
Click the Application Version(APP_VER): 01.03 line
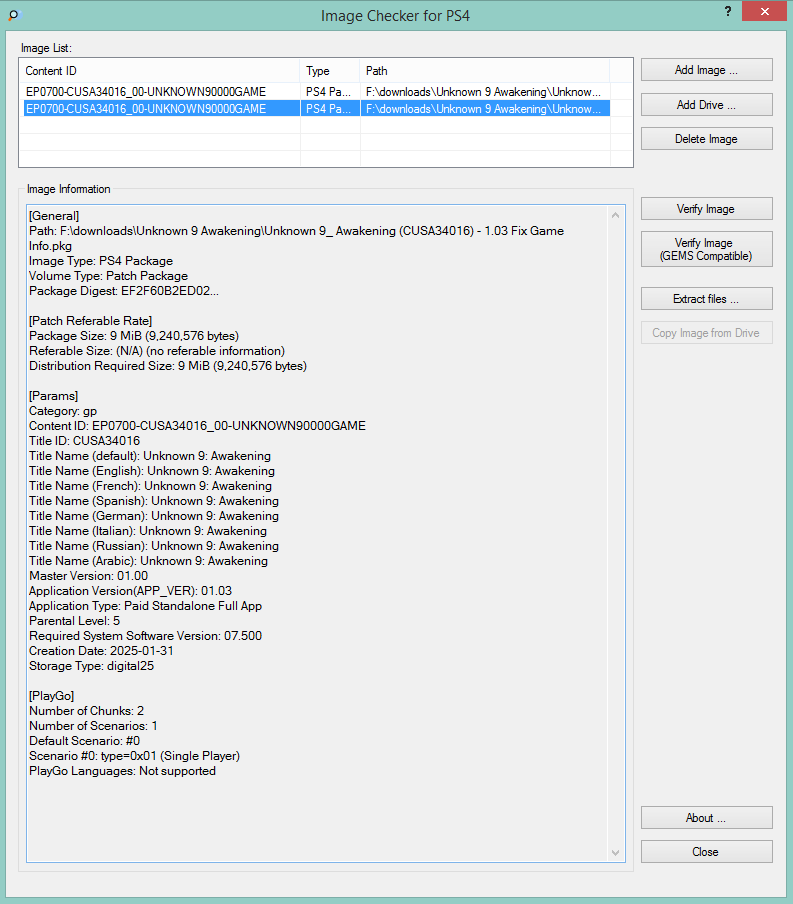[130, 591]
